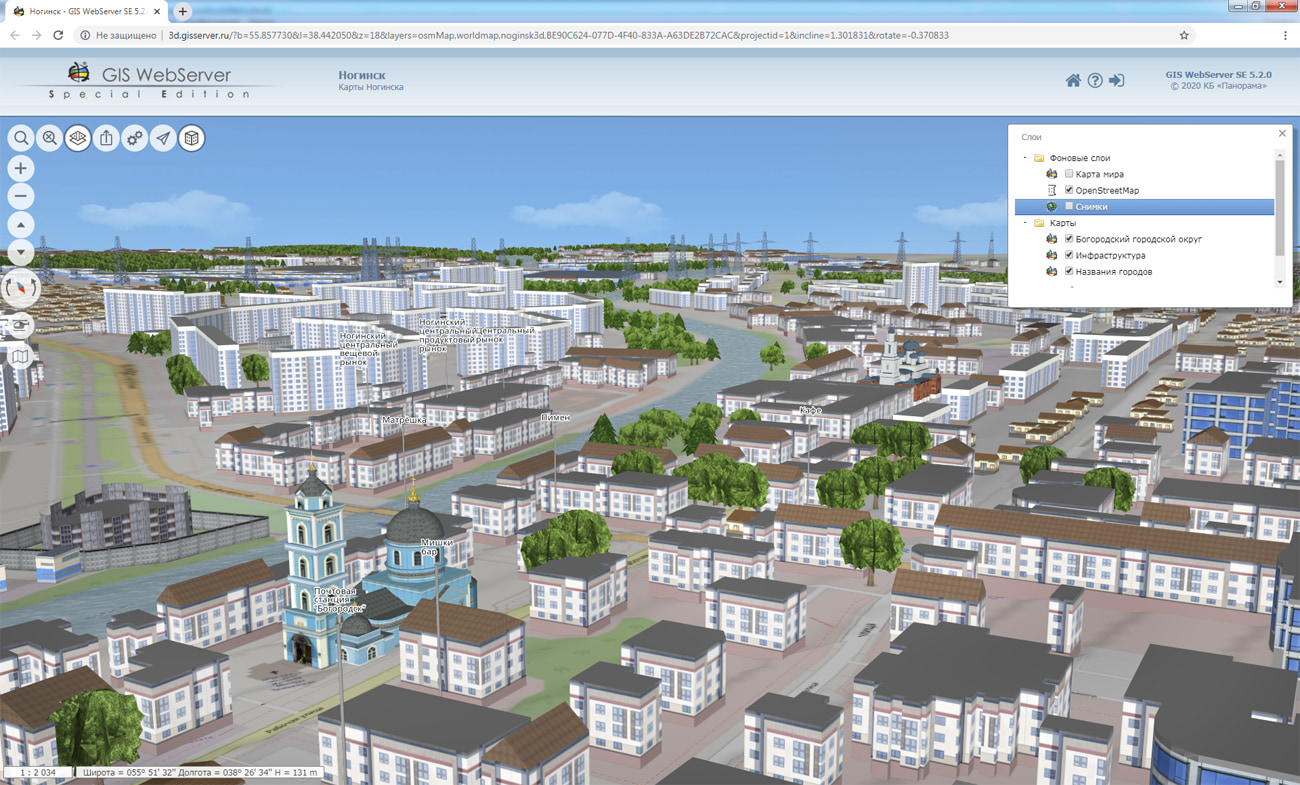
Task: Collapse the Фоновые слои folder
Action: [1025, 158]
